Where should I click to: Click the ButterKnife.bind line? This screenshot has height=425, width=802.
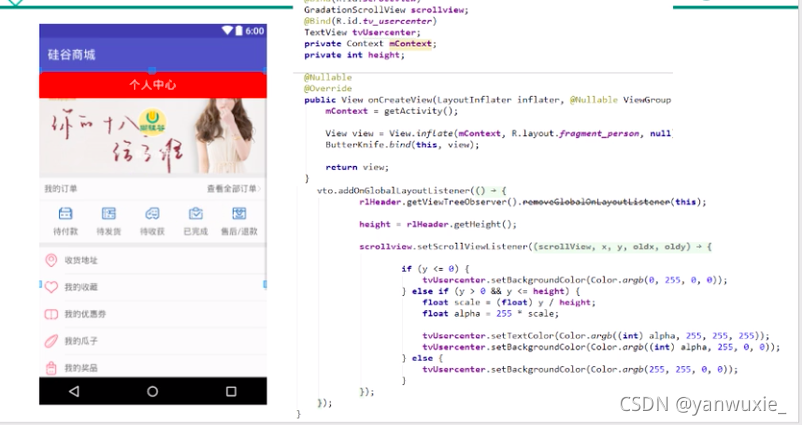[402, 145]
